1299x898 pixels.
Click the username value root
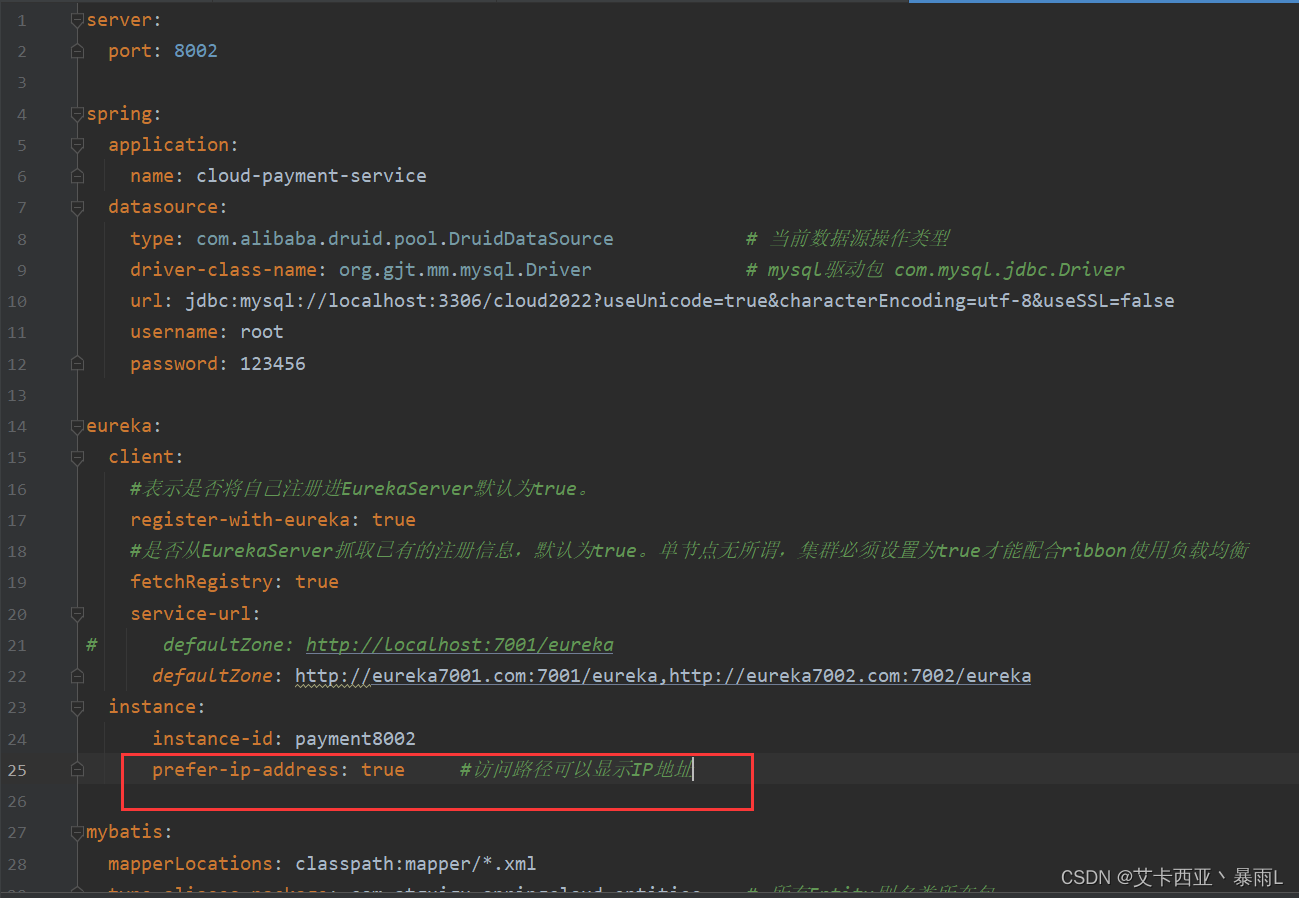tap(262, 331)
